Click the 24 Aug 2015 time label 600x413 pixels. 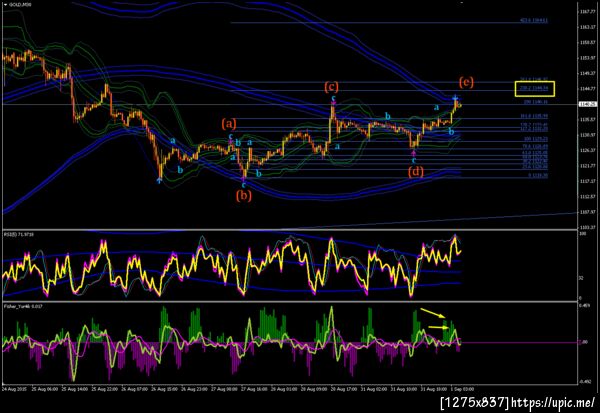tap(12, 389)
